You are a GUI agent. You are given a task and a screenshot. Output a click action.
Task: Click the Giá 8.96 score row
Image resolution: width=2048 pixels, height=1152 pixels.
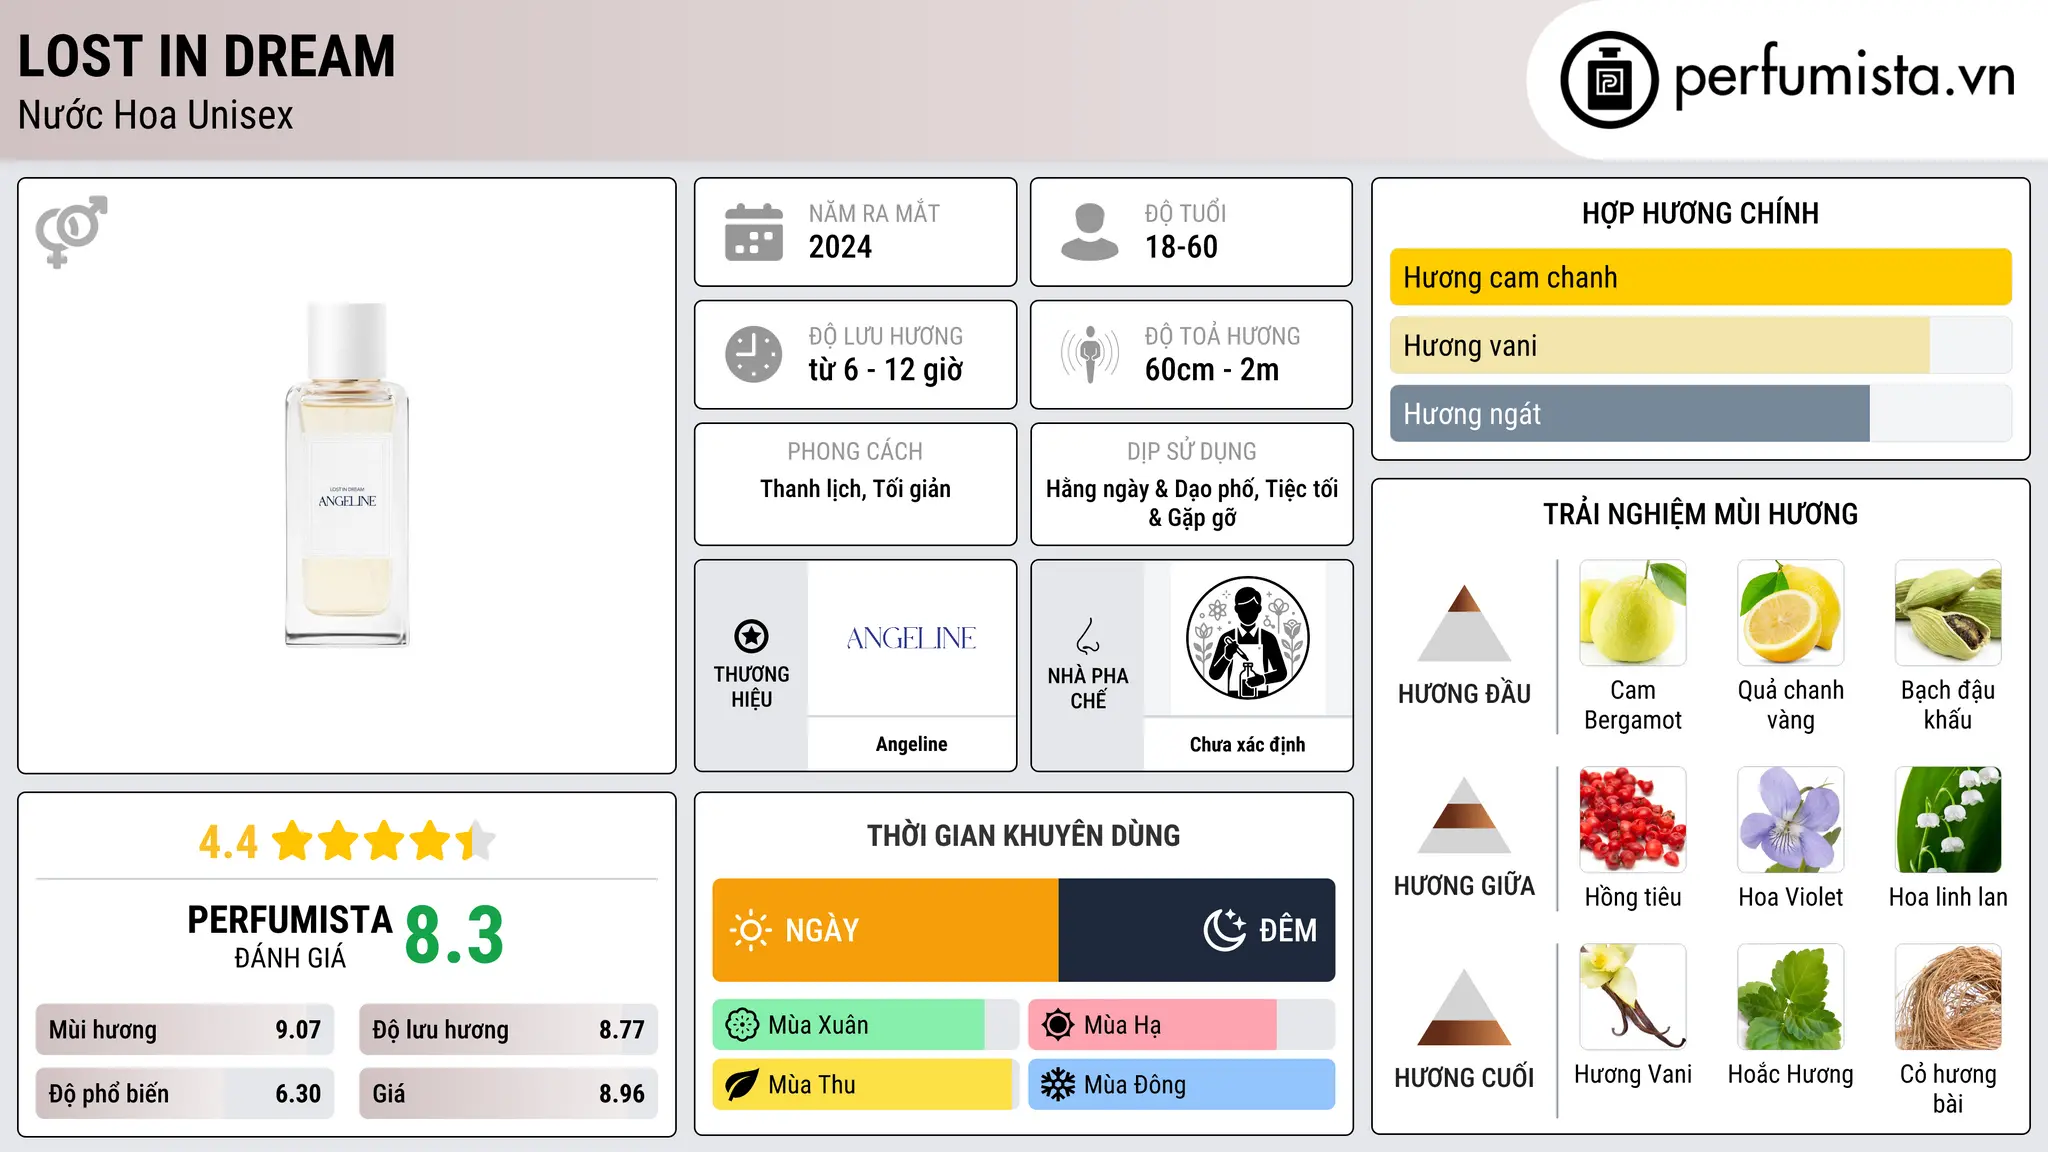tap(509, 1093)
